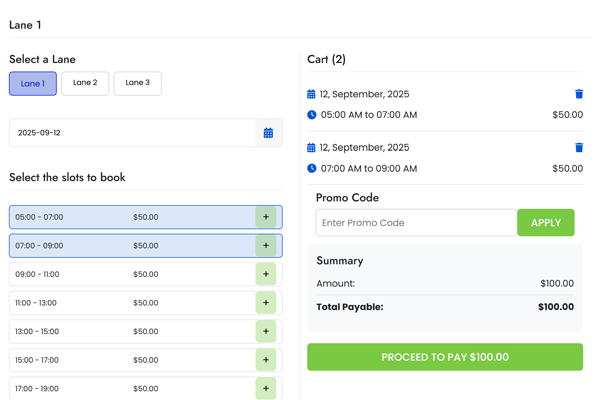
Task: Select the 17:00 - 19:00 slot row
Action: (146, 389)
